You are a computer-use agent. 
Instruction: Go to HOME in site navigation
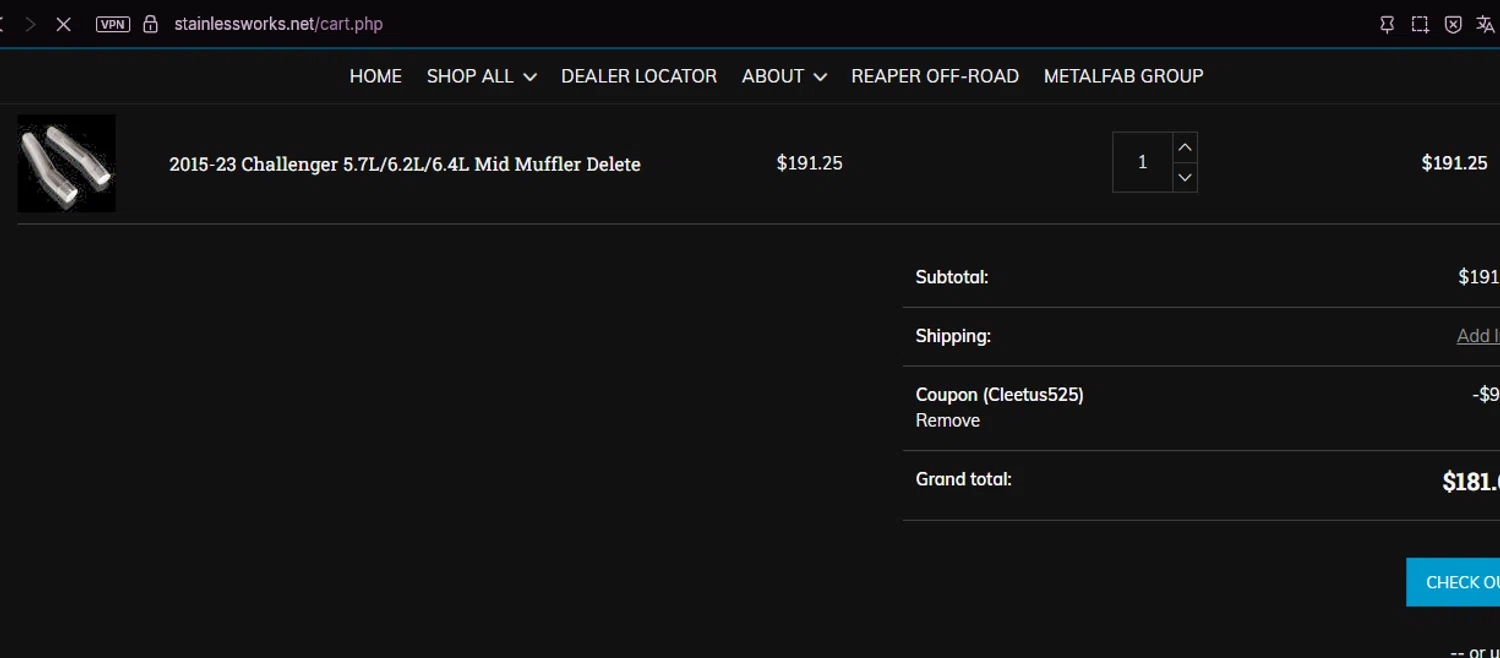[376, 76]
